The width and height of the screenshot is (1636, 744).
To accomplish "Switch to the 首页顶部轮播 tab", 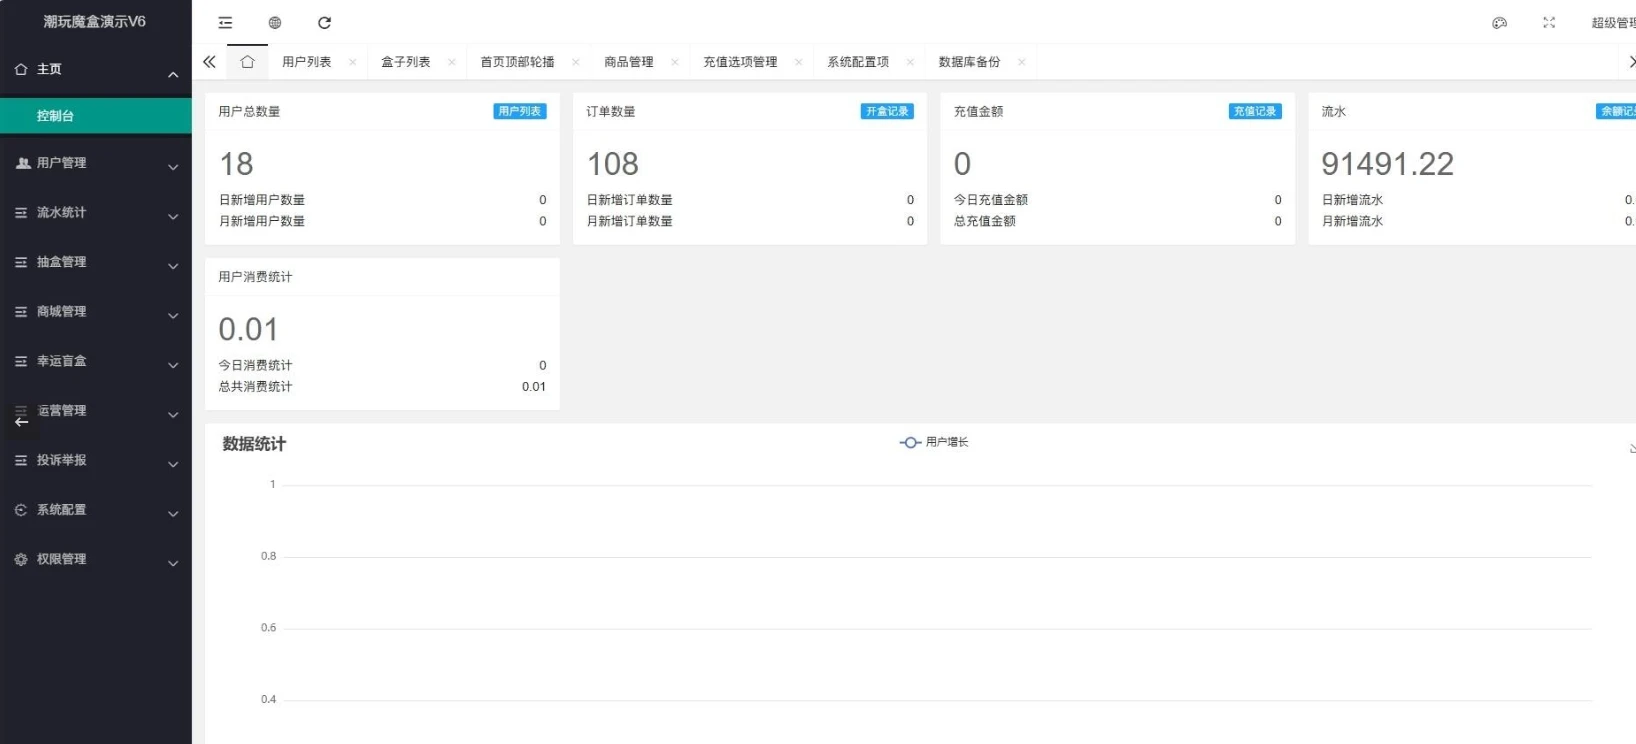I will (517, 62).
